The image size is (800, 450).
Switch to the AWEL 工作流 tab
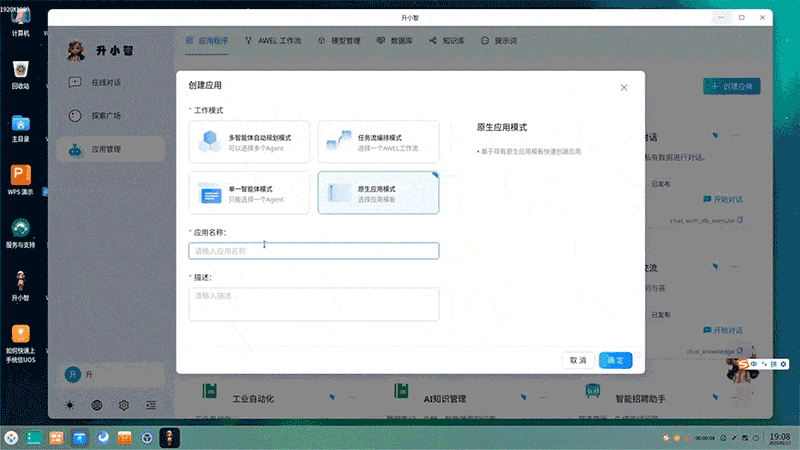click(272, 41)
